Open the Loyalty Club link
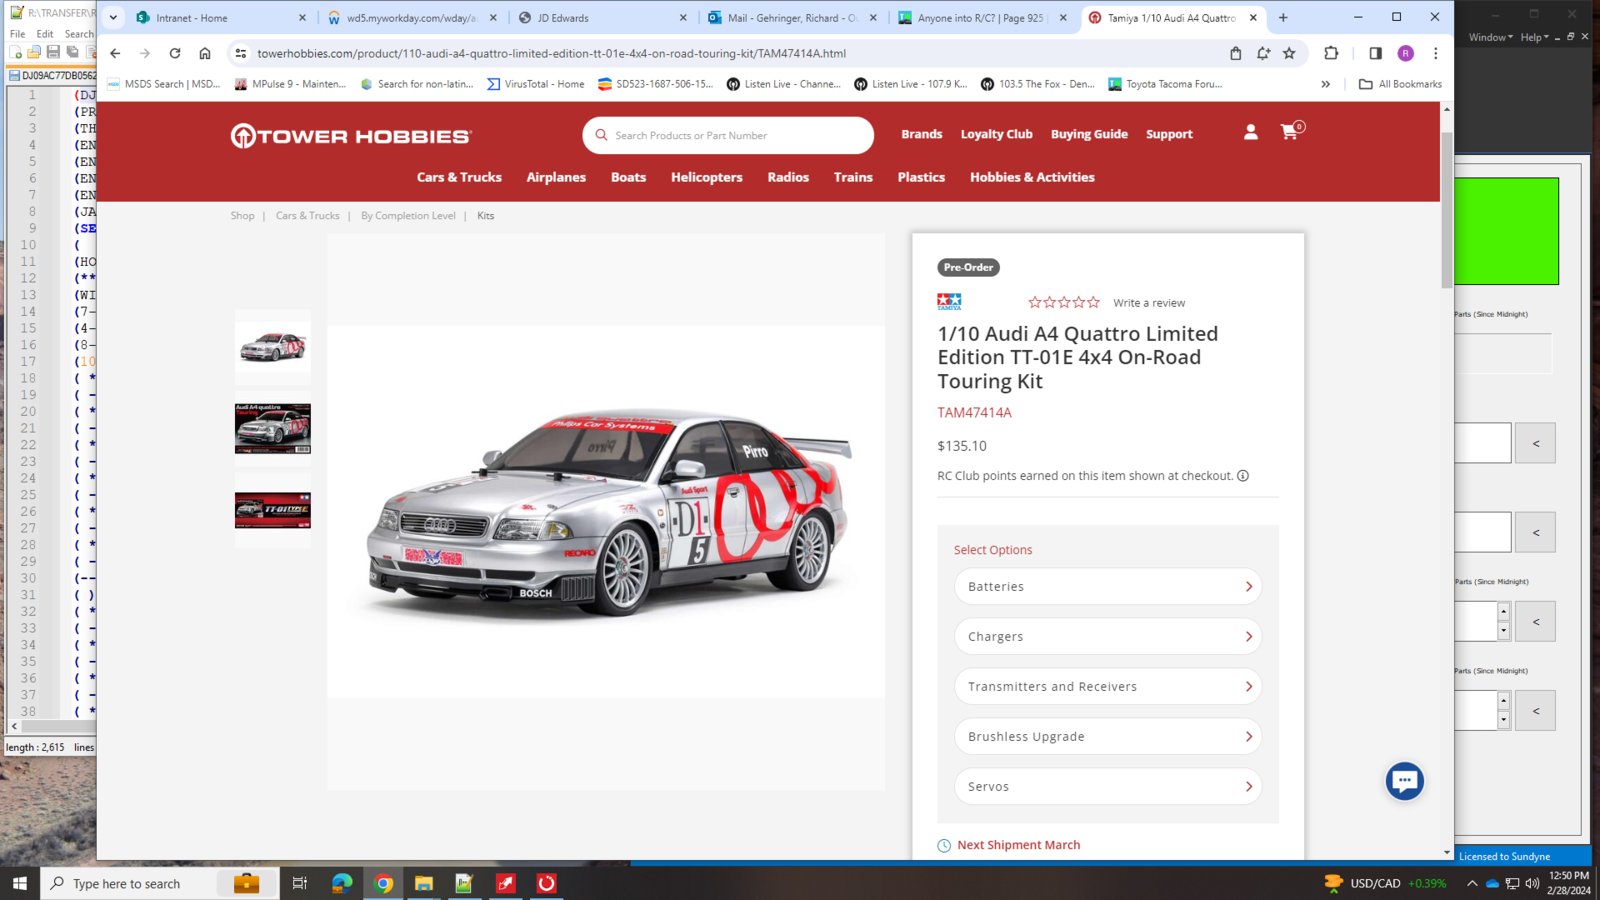This screenshot has width=1600, height=900. coord(996,134)
